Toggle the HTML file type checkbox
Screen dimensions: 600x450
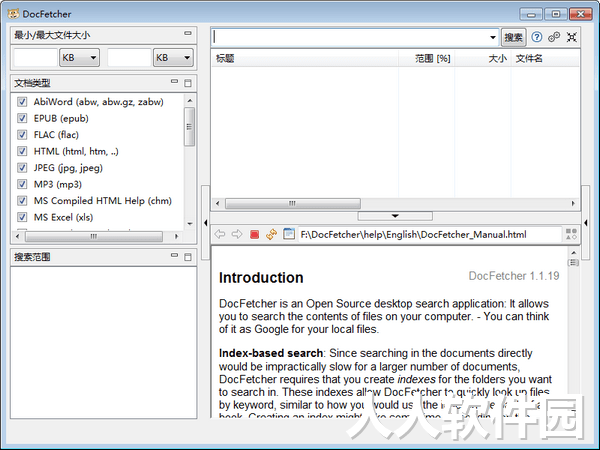tap(22, 151)
